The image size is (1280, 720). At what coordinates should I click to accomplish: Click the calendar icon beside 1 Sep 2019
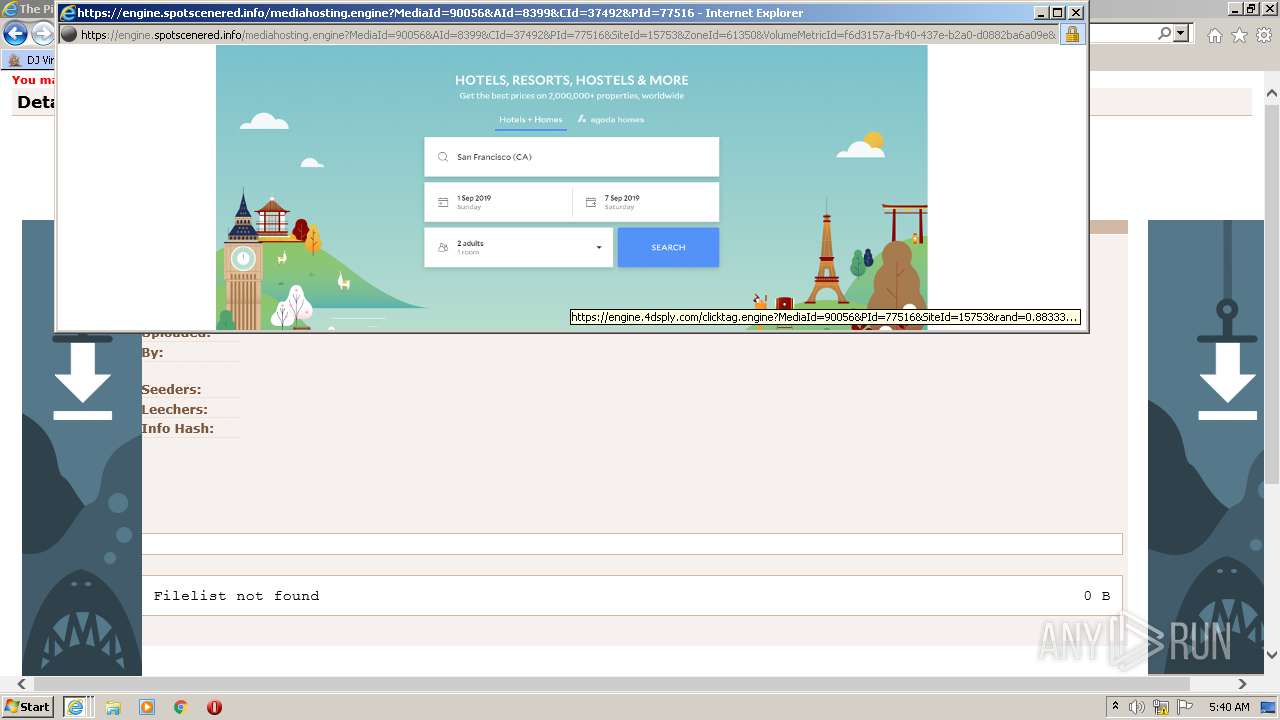pyautogui.click(x=443, y=203)
